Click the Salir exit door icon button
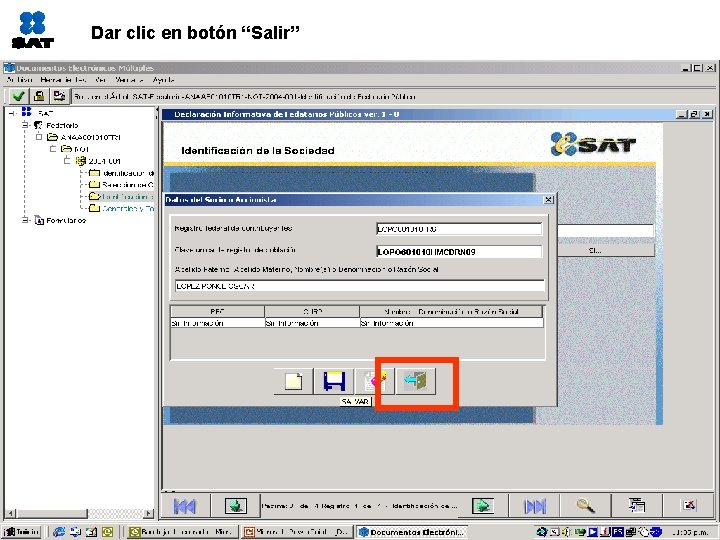 [x=416, y=381]
